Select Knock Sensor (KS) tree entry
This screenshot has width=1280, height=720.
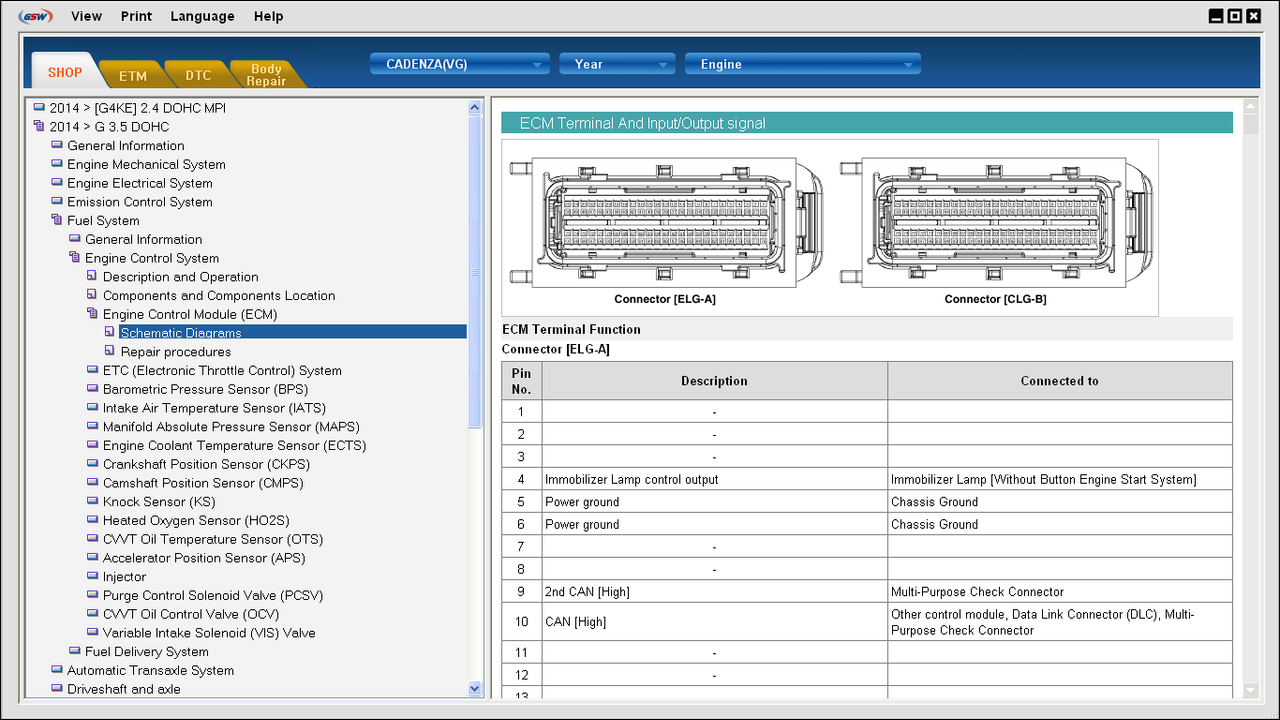click(159, 502)
